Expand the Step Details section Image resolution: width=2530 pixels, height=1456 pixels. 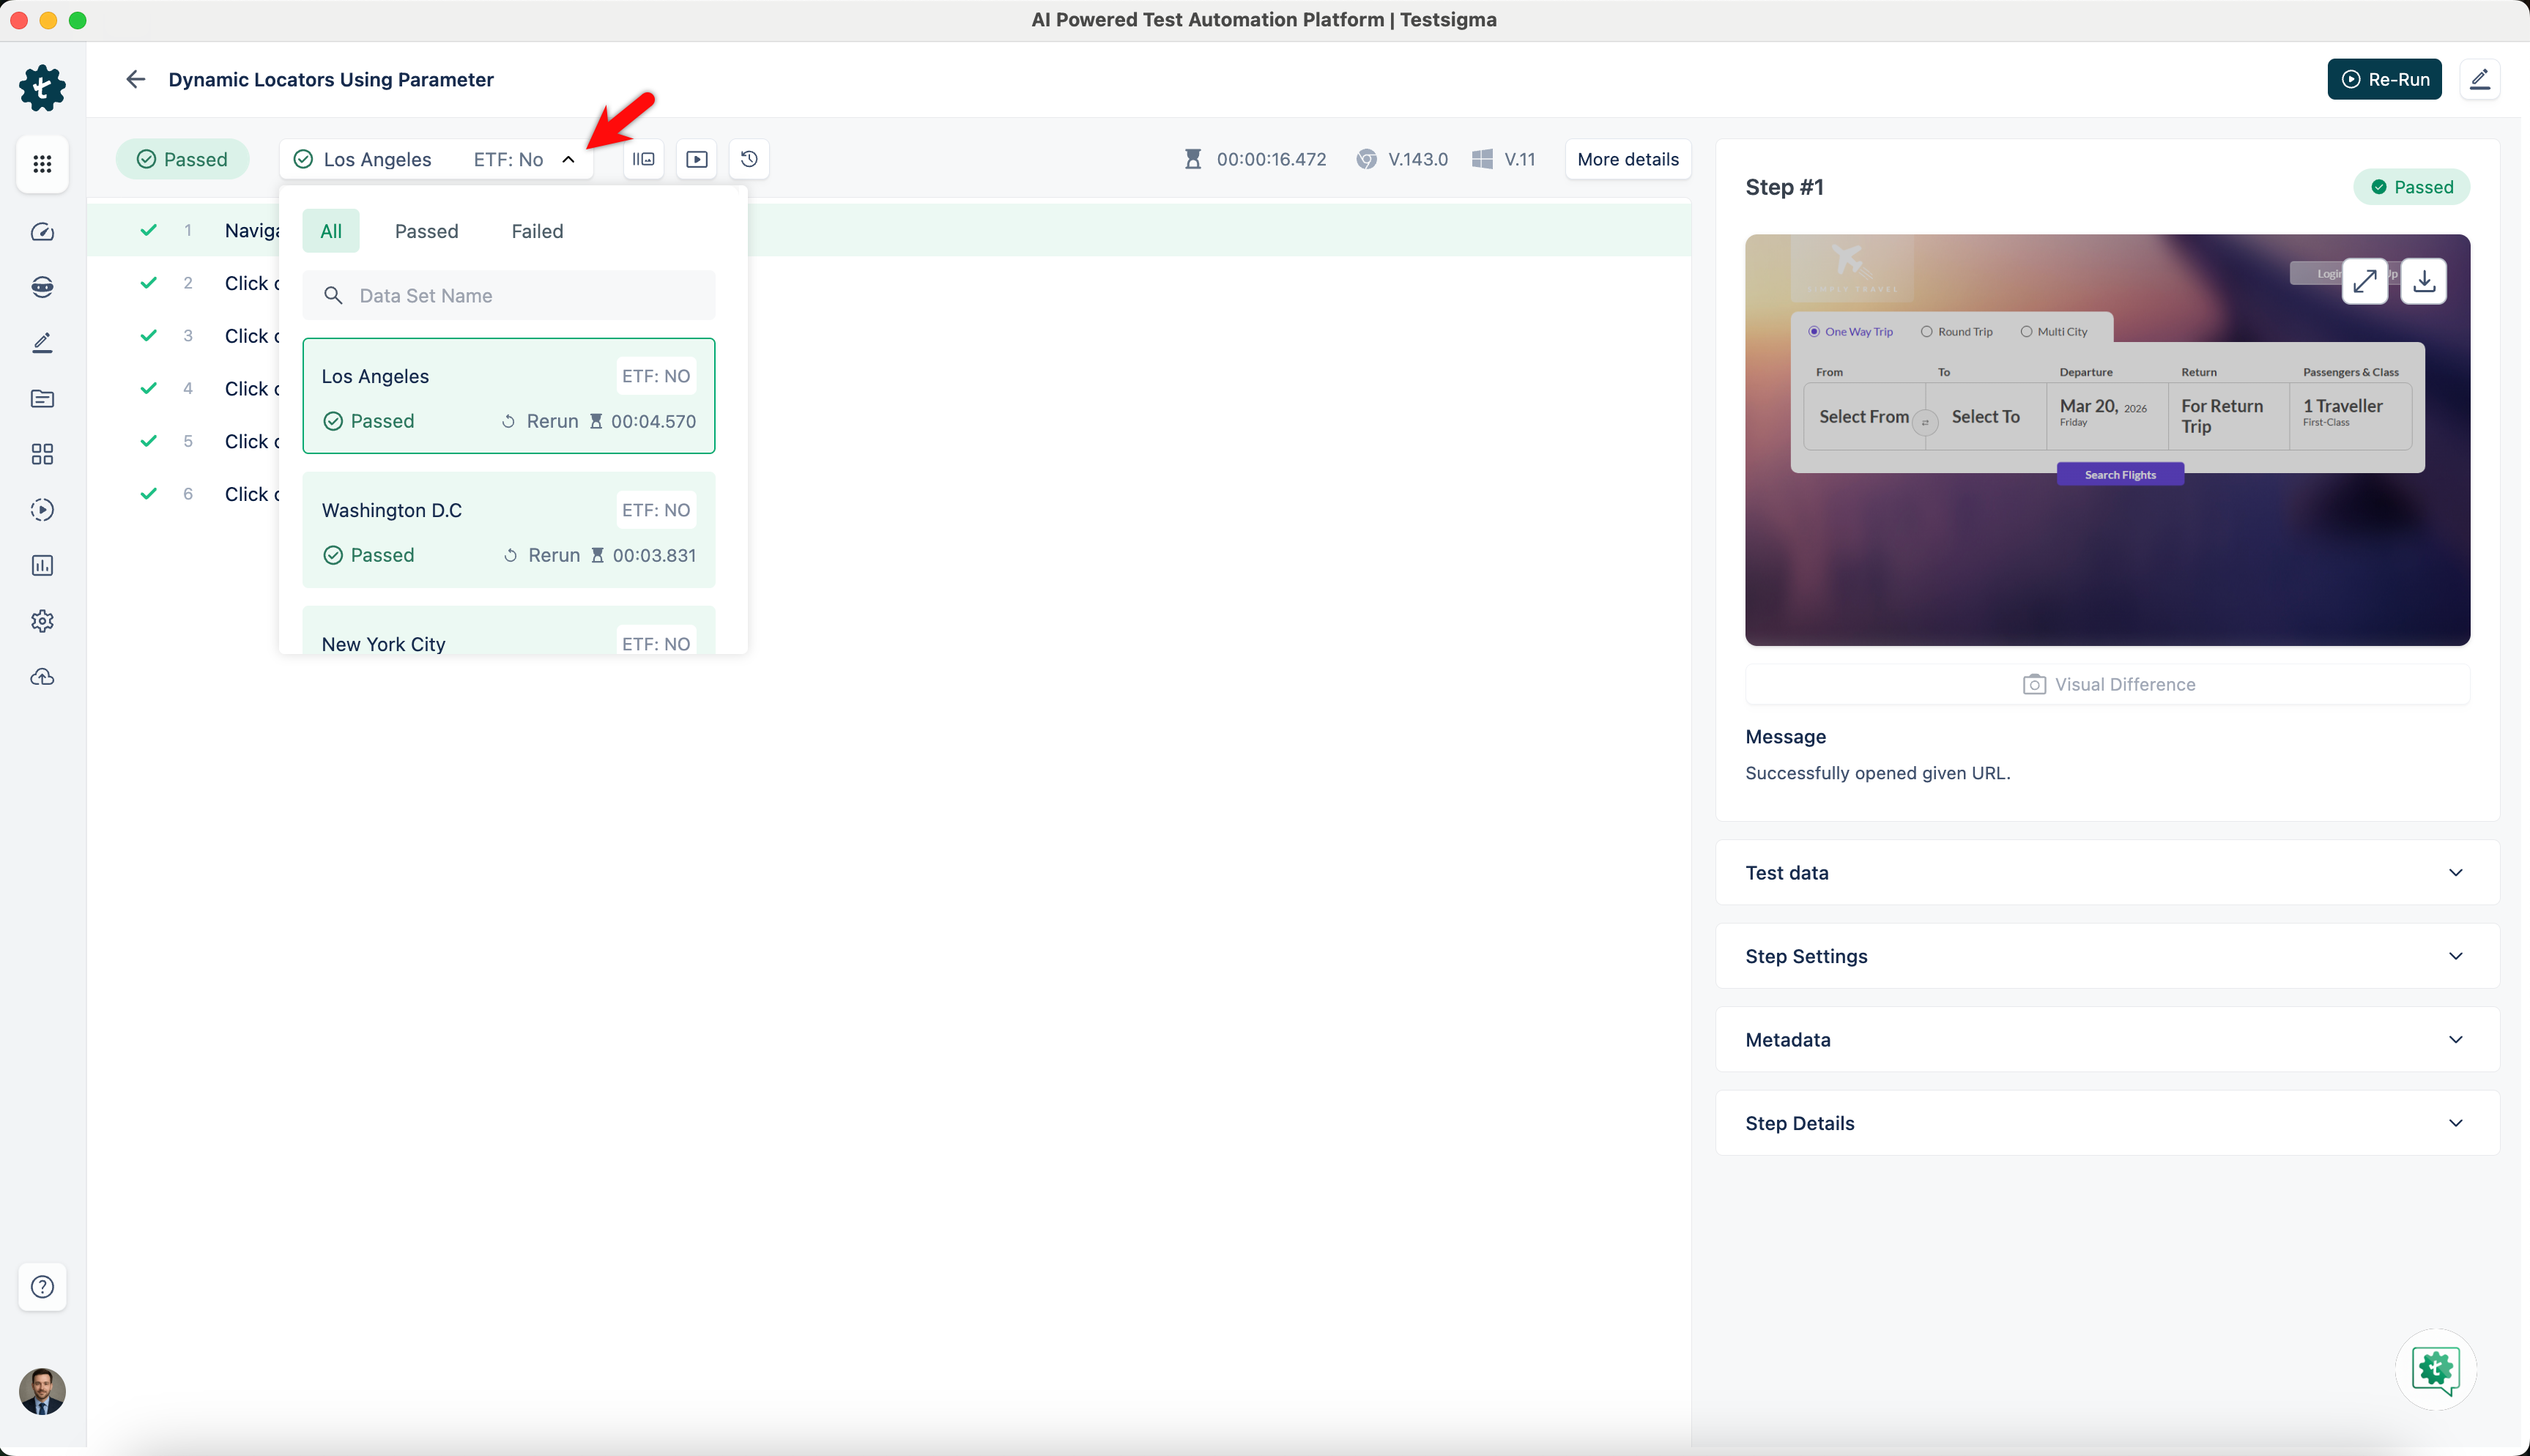(2107, 1123)
